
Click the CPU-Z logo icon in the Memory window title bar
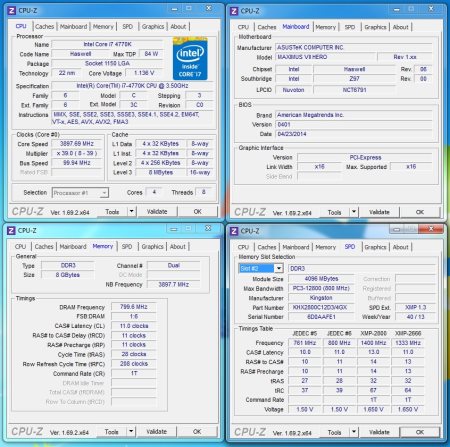[x=11, y=230]
